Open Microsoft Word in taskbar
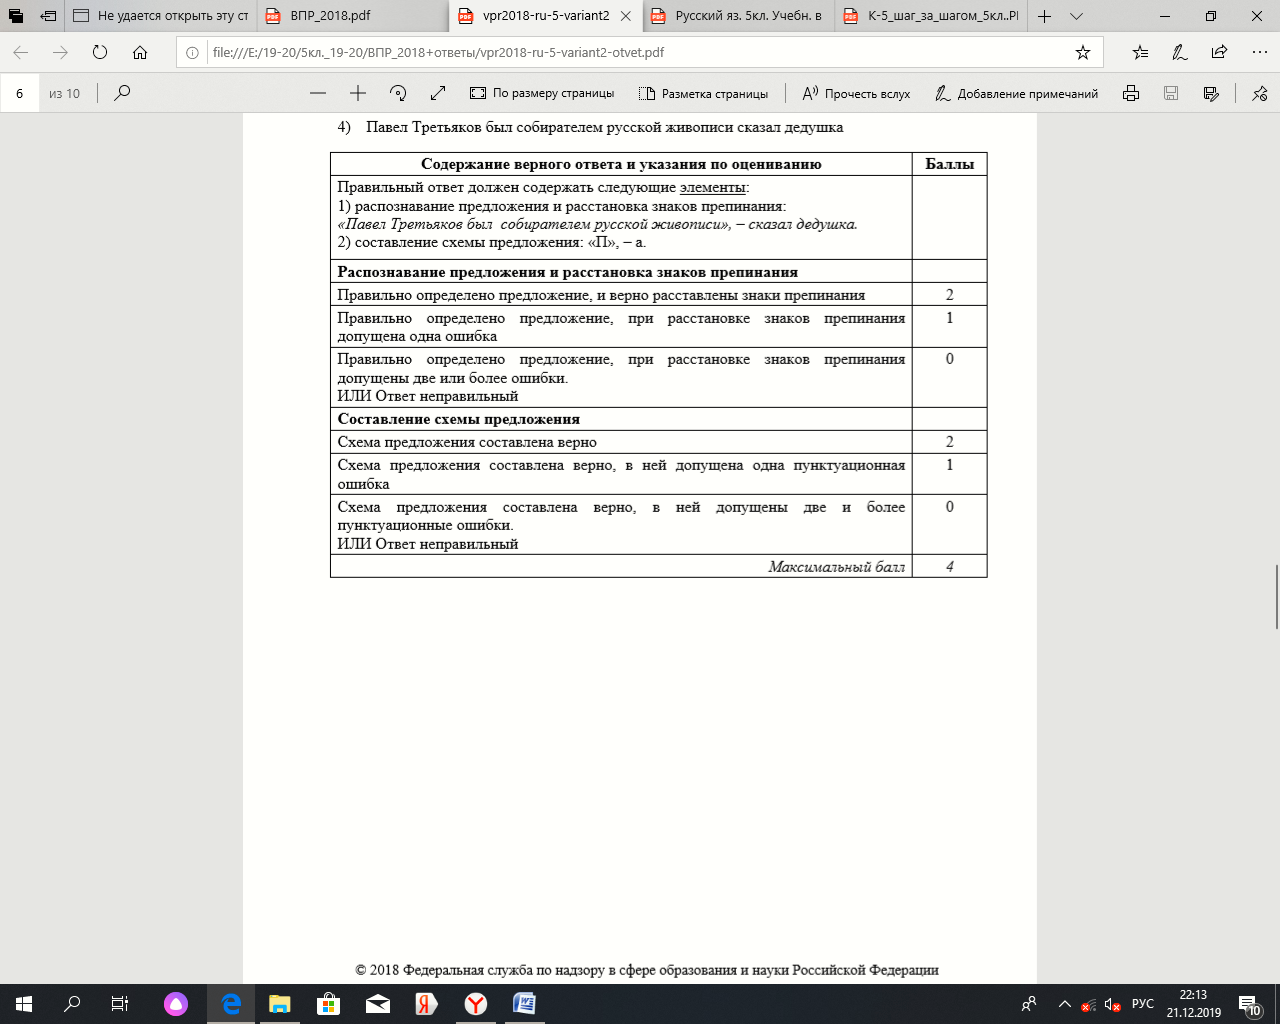Screen dimensions: 1280x1024 525,1004
